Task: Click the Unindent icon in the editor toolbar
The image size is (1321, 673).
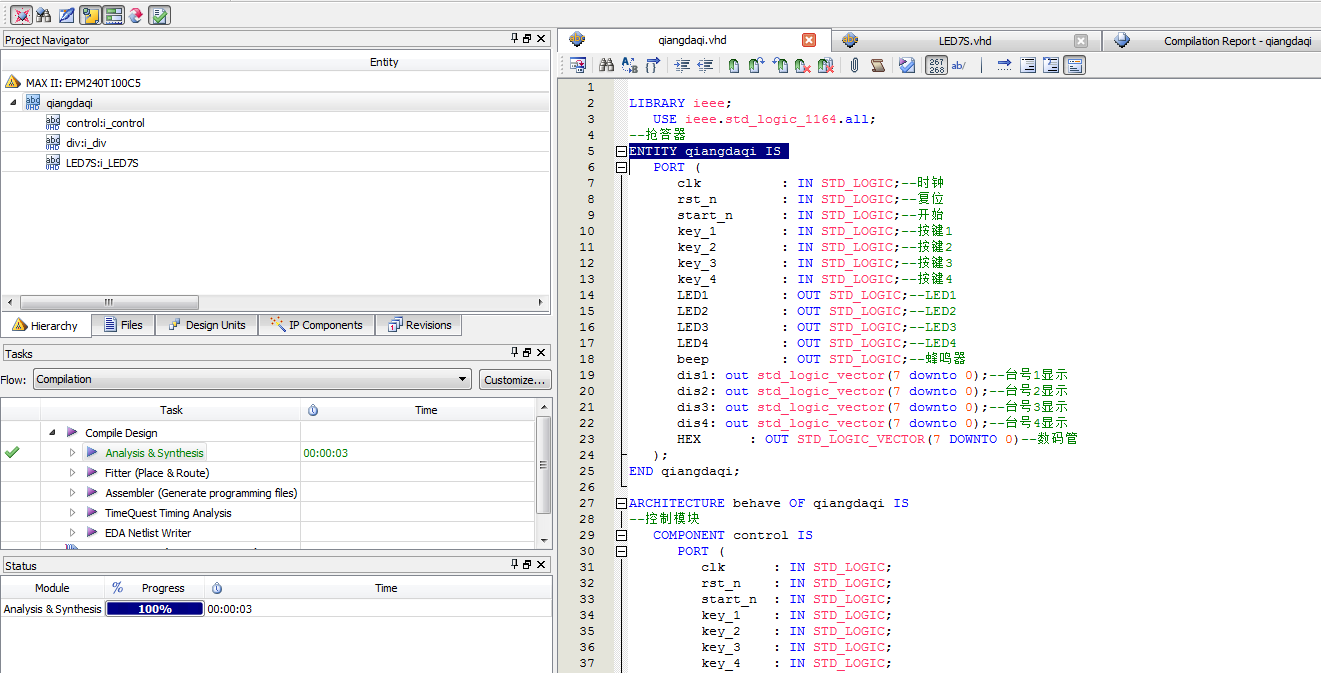Action: 703,64
